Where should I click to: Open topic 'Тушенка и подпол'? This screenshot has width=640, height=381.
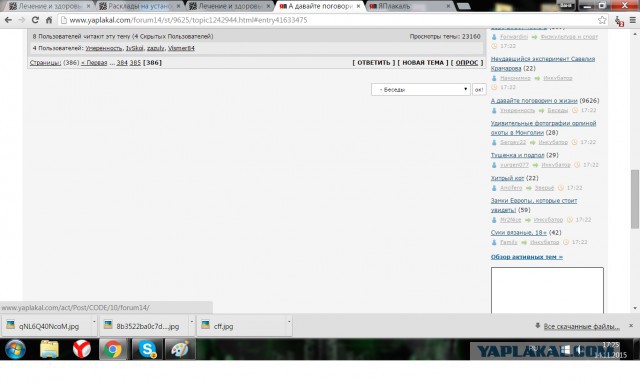517,155
